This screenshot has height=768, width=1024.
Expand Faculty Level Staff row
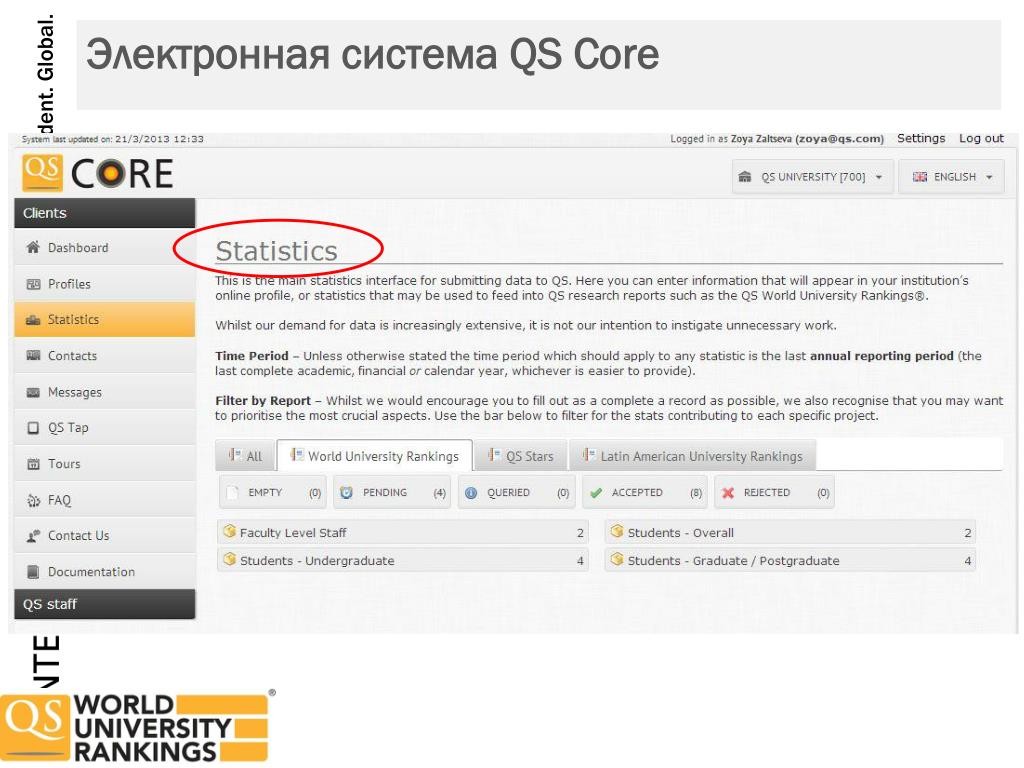pos(403,532)
